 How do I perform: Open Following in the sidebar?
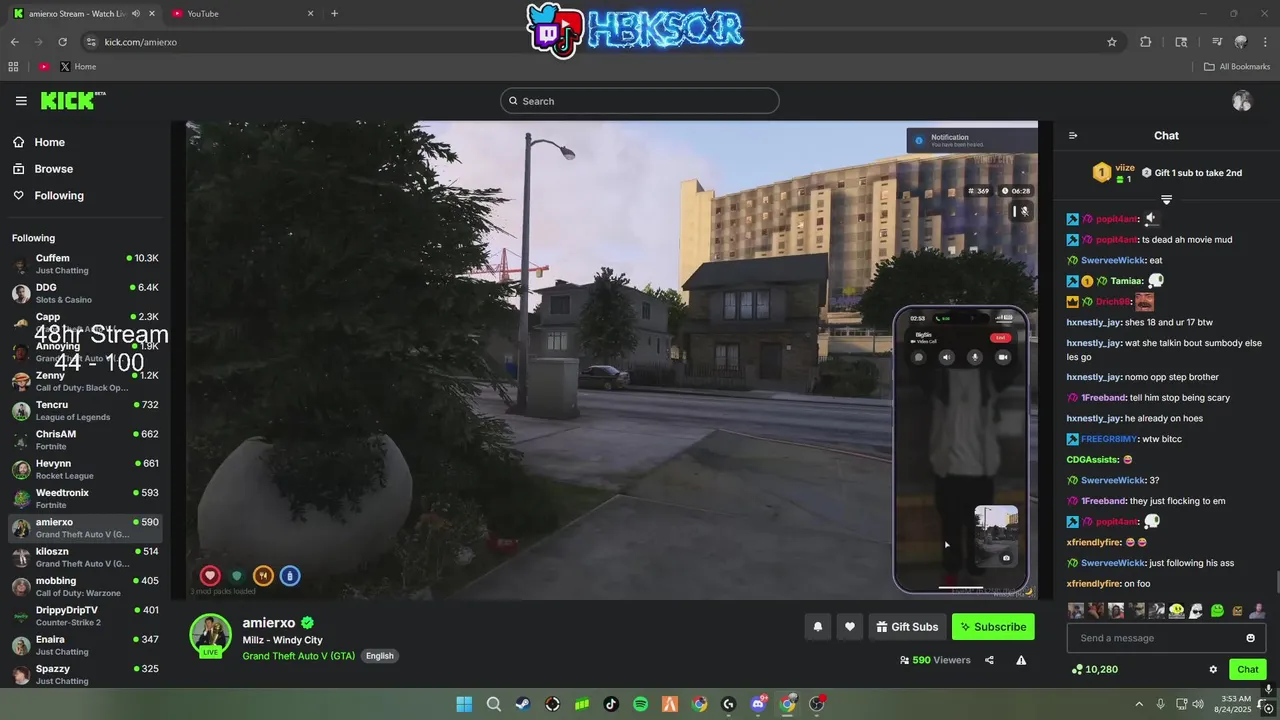point(59,196)
